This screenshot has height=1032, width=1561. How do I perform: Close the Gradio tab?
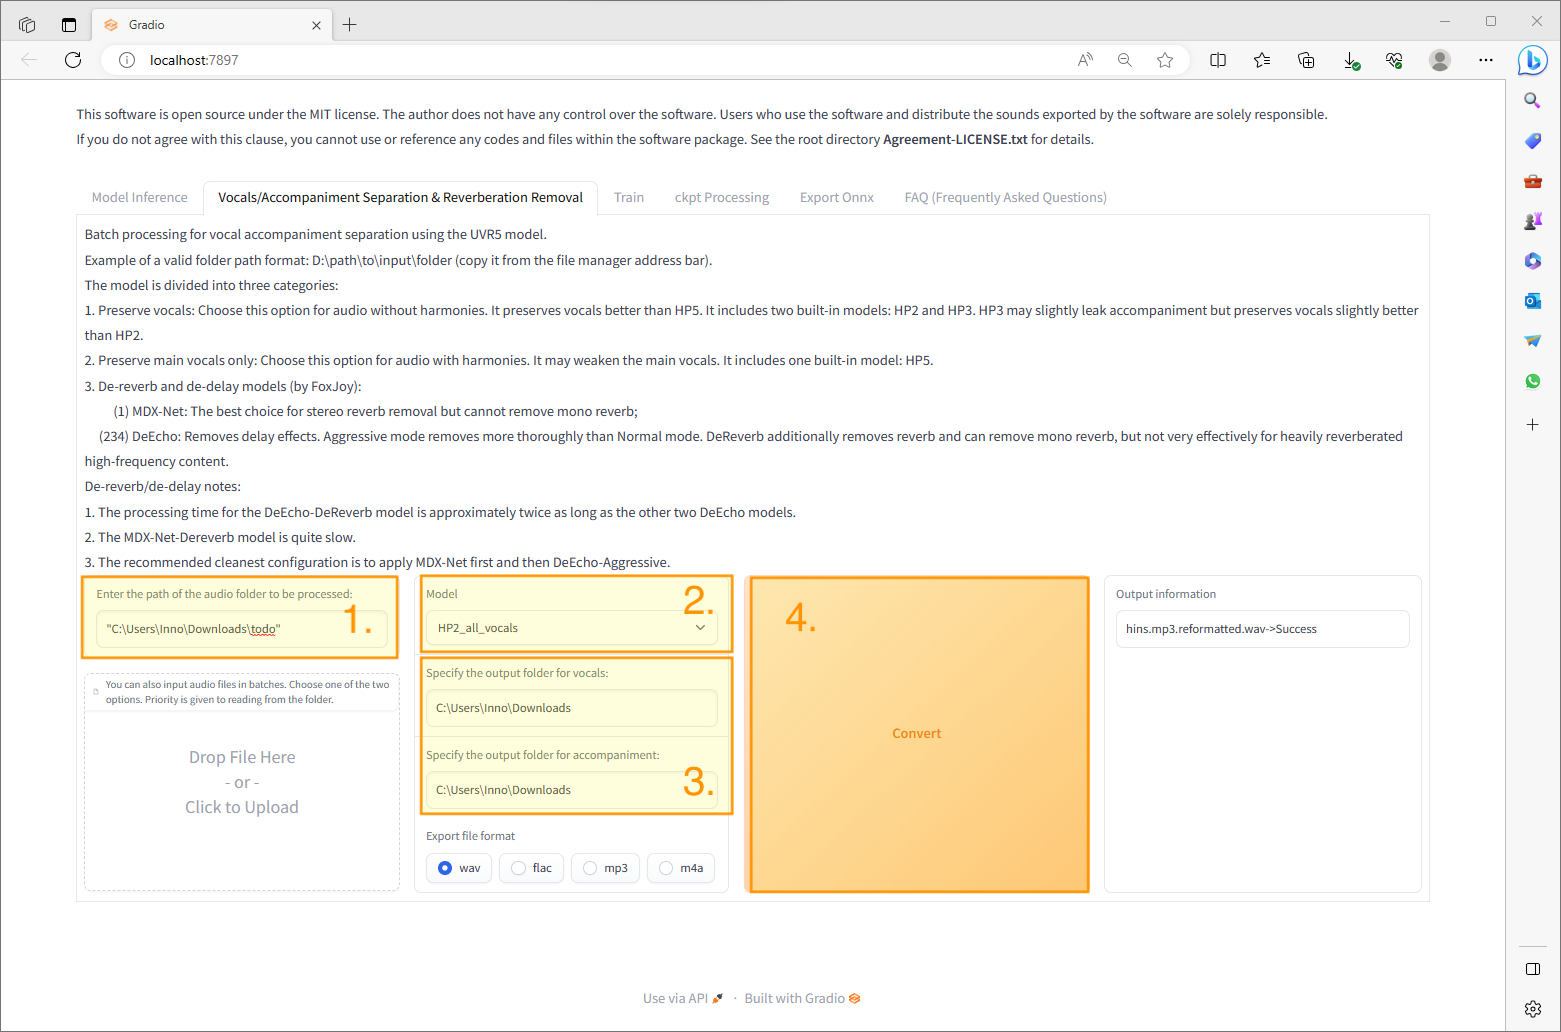[x=316, y=25]
